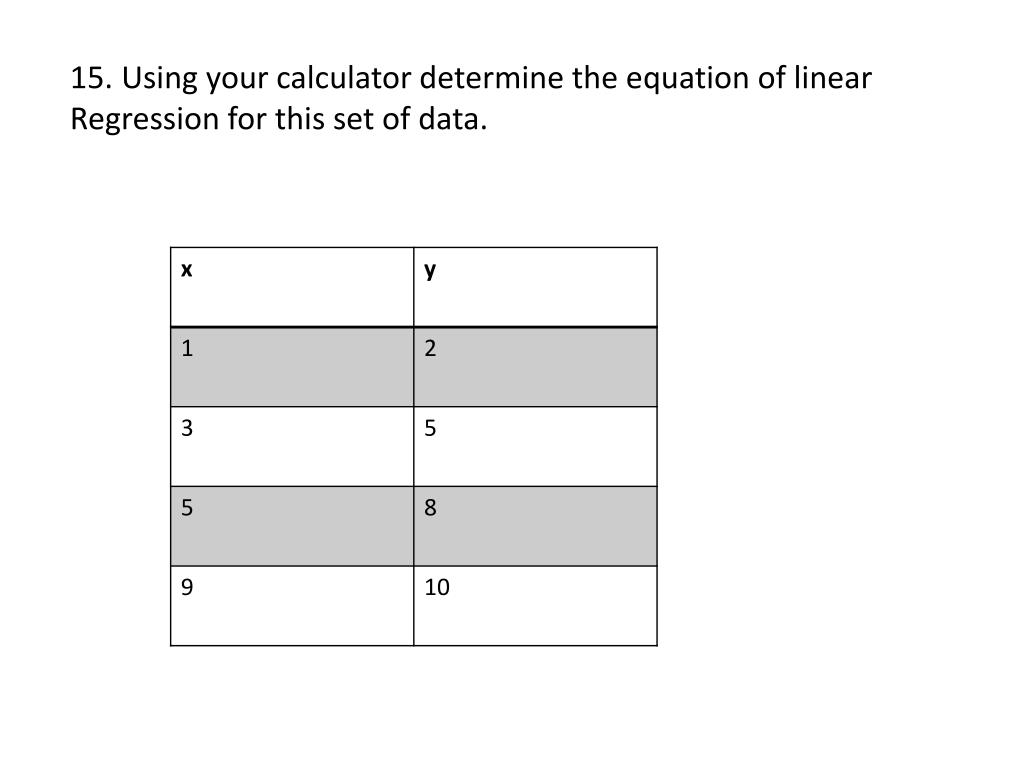Click the word 'determine' in the question
1024x768 pixels.
tap(491, 78)
